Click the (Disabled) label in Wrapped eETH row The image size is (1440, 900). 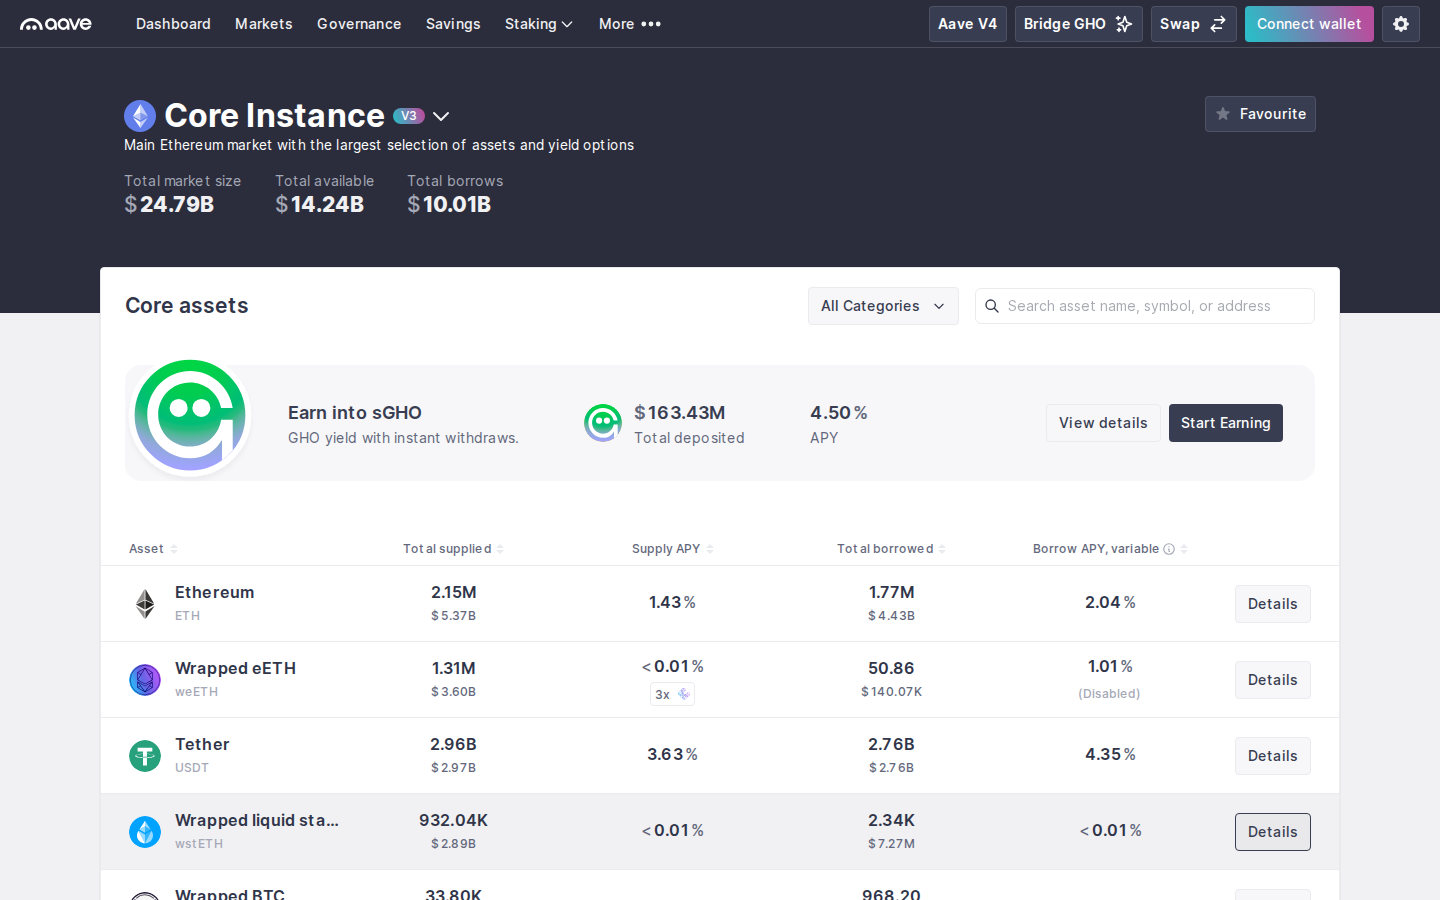click(x=1109, y=694)
